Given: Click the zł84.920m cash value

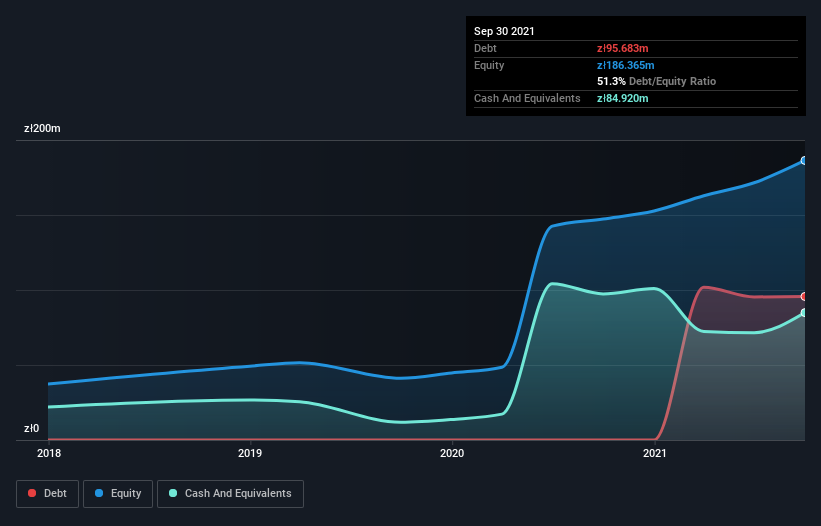Looking at the screenshot, I should tap(623, 98).
